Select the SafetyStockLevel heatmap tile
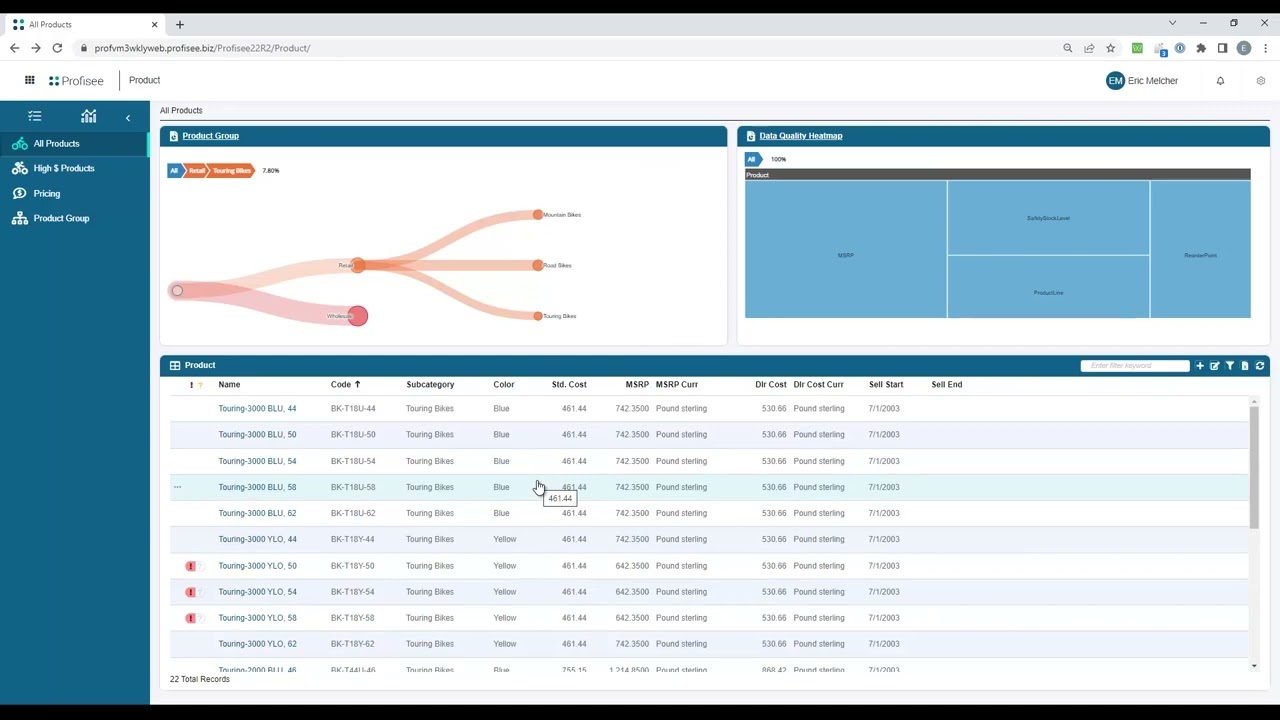This screenshot has height=720, width=1280. [x=1048, y=218]
